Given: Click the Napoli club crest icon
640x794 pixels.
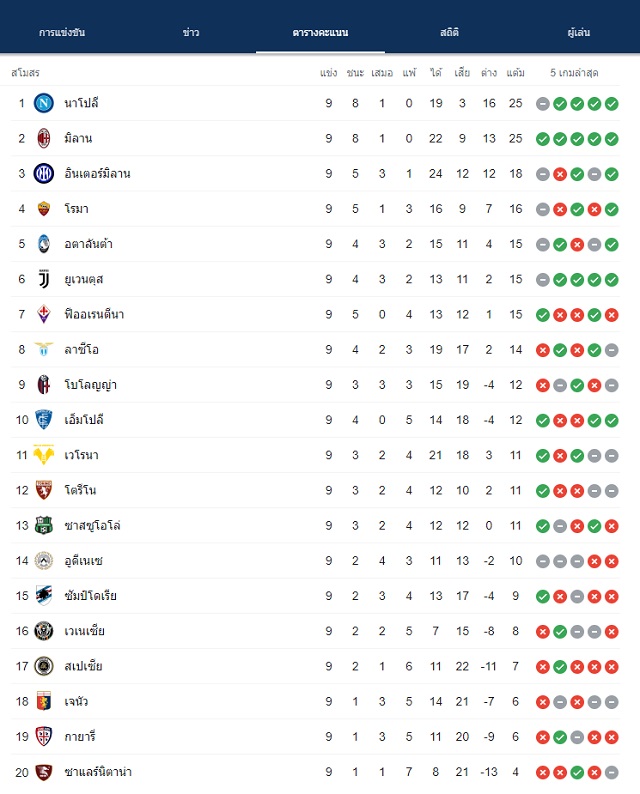Looking at the screenshot, I should (x=44, y=103).
